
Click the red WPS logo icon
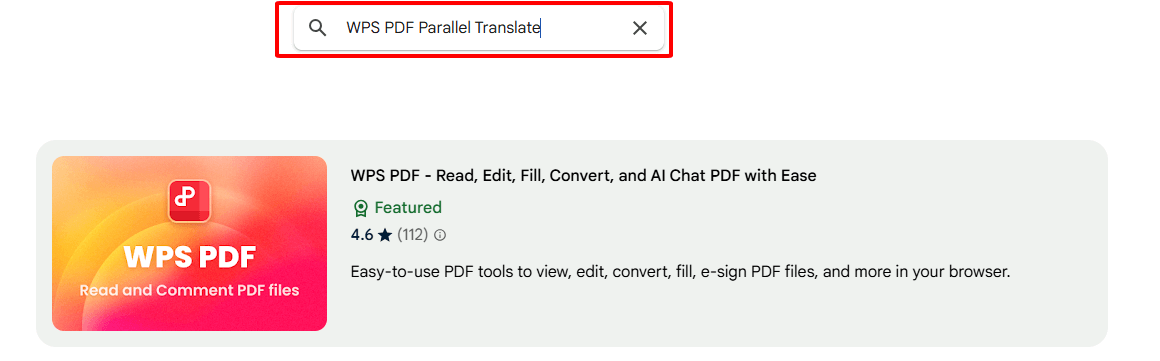[x=189, y=200]
